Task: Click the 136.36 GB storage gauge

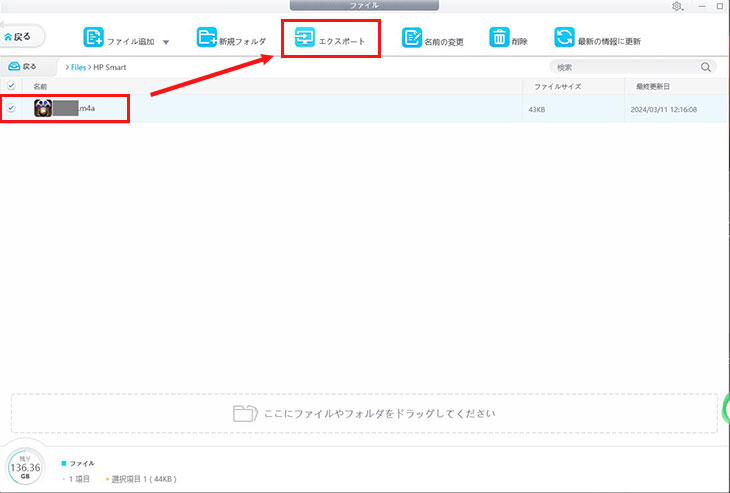Action: [25, 467]
